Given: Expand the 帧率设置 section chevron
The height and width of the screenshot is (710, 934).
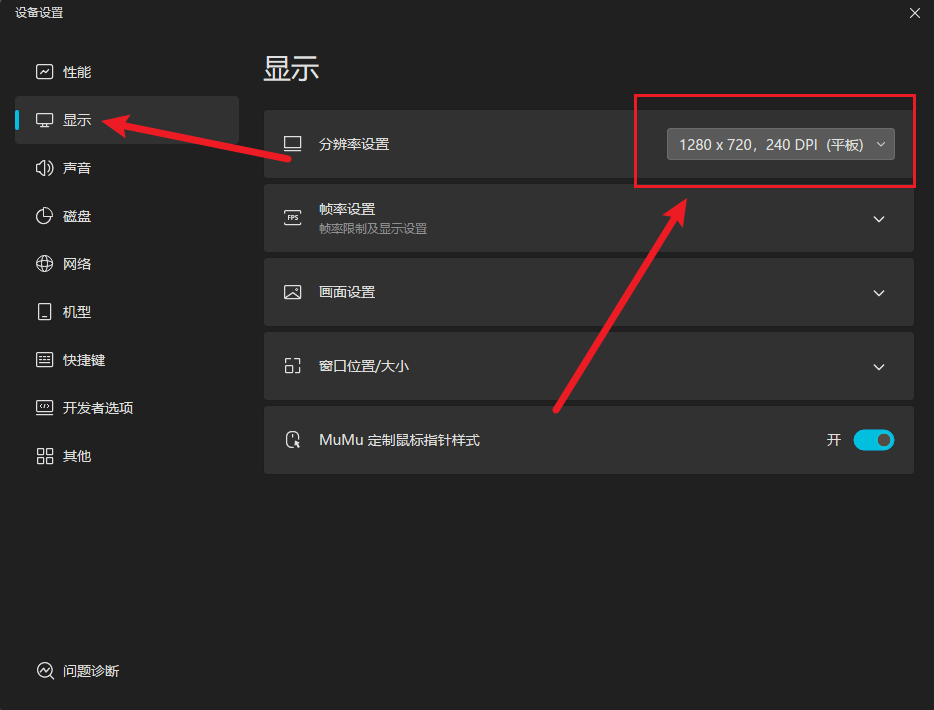Looking at the screenshot, I should click(x=879, y=219).
